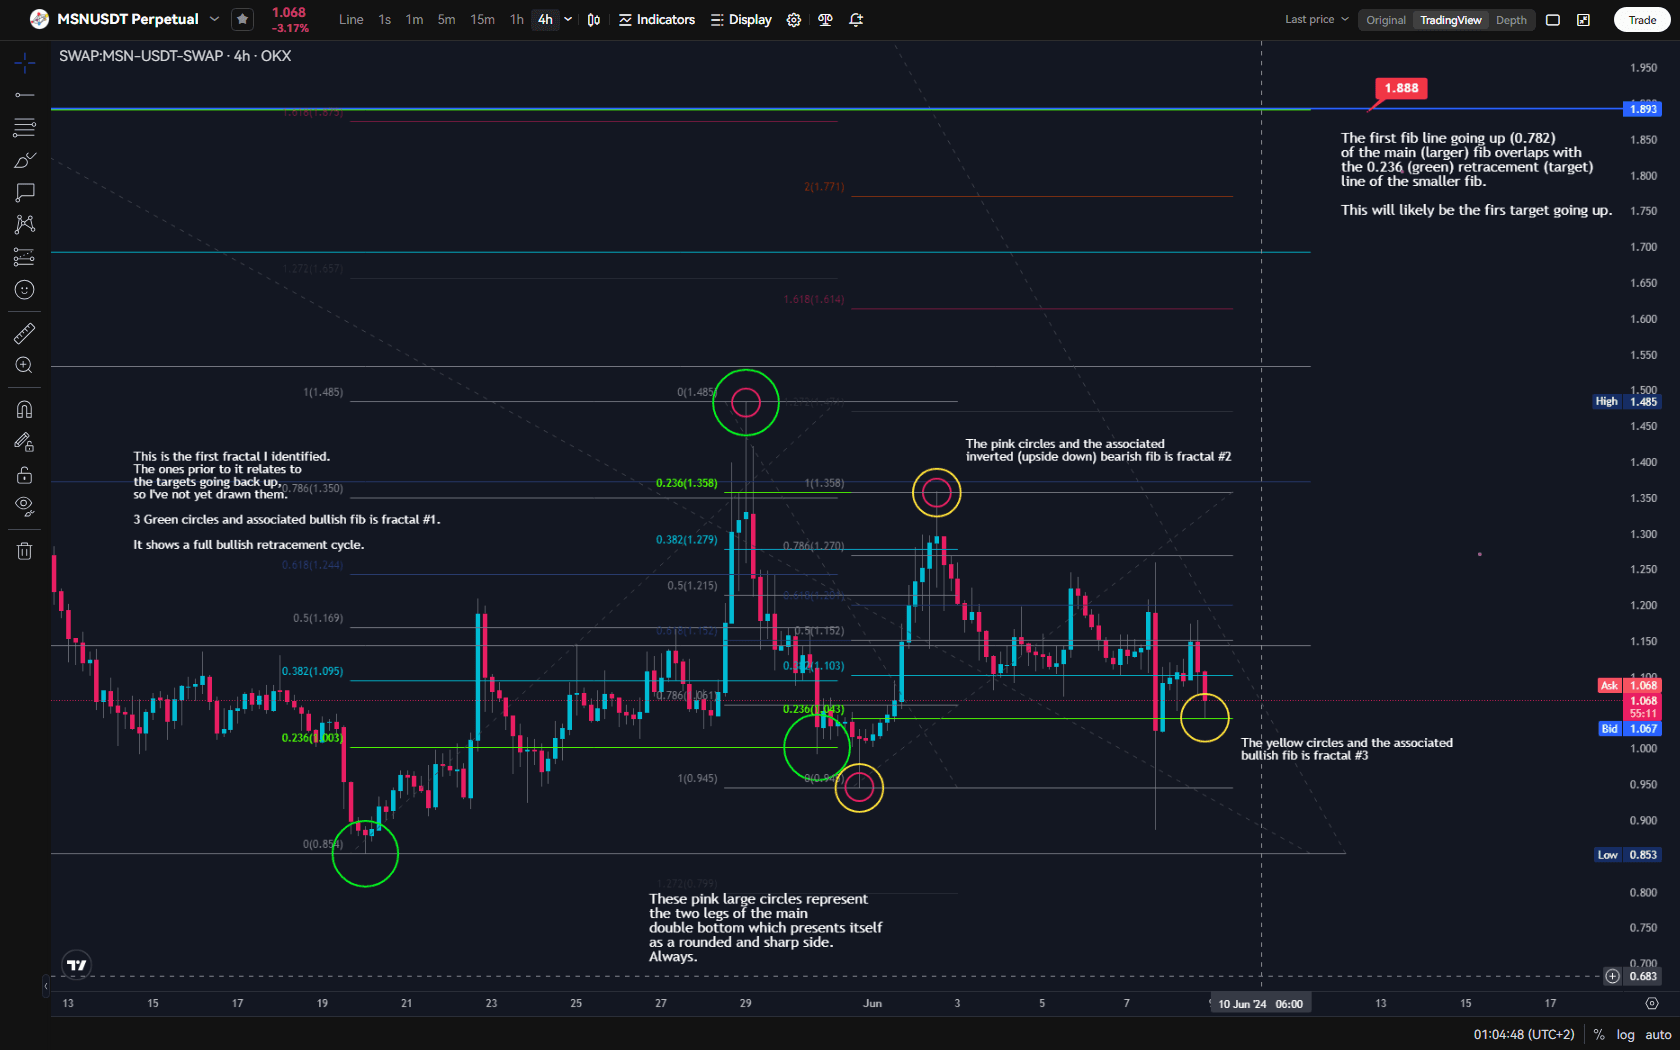Collapse chart with fullscreen toggle icon

coord(1584,20)
